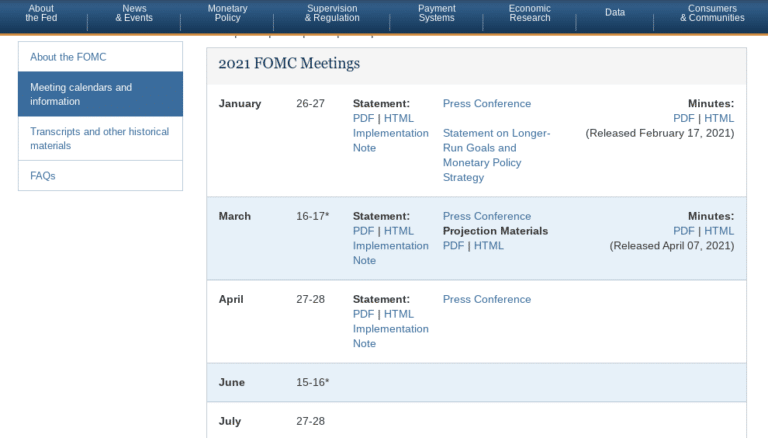
Task: Select Transcripts and other historical materials
Action: pyautogui.click(x=99, y=138)
